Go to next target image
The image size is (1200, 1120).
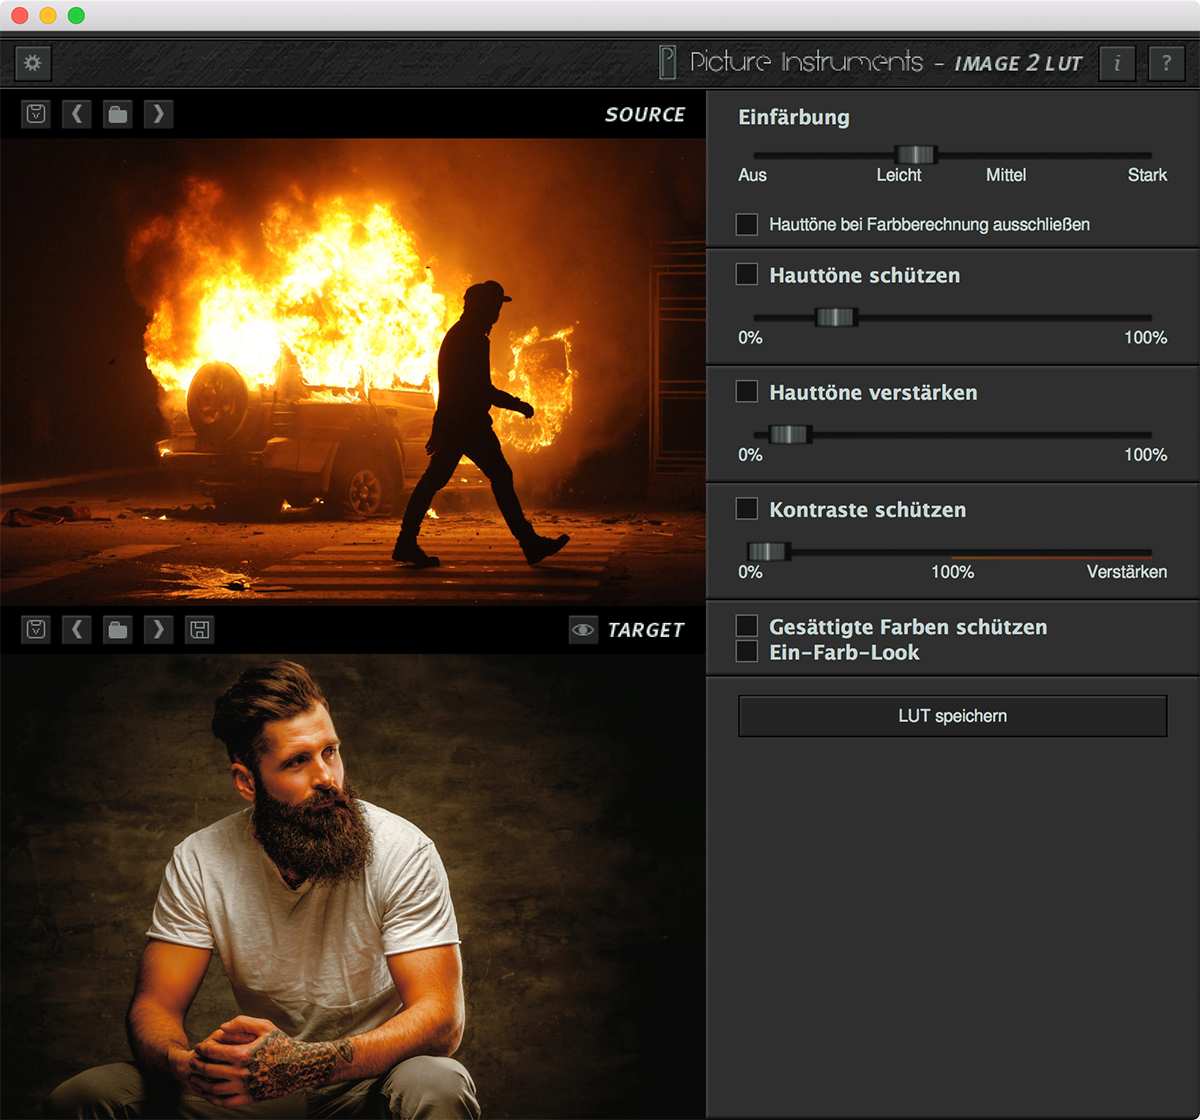pyautogui.click(x=158, y=630)
